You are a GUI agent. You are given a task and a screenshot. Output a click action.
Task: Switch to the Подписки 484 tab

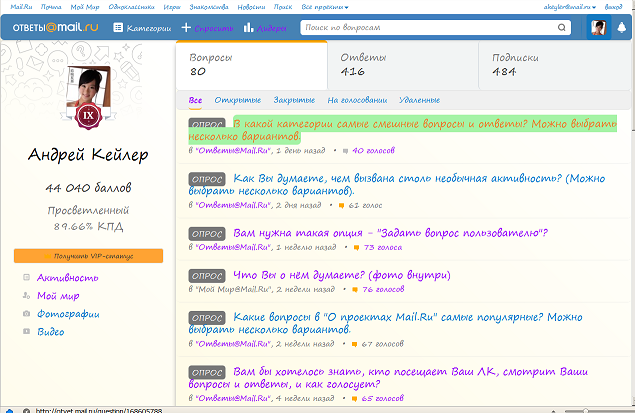pos(554,65)
